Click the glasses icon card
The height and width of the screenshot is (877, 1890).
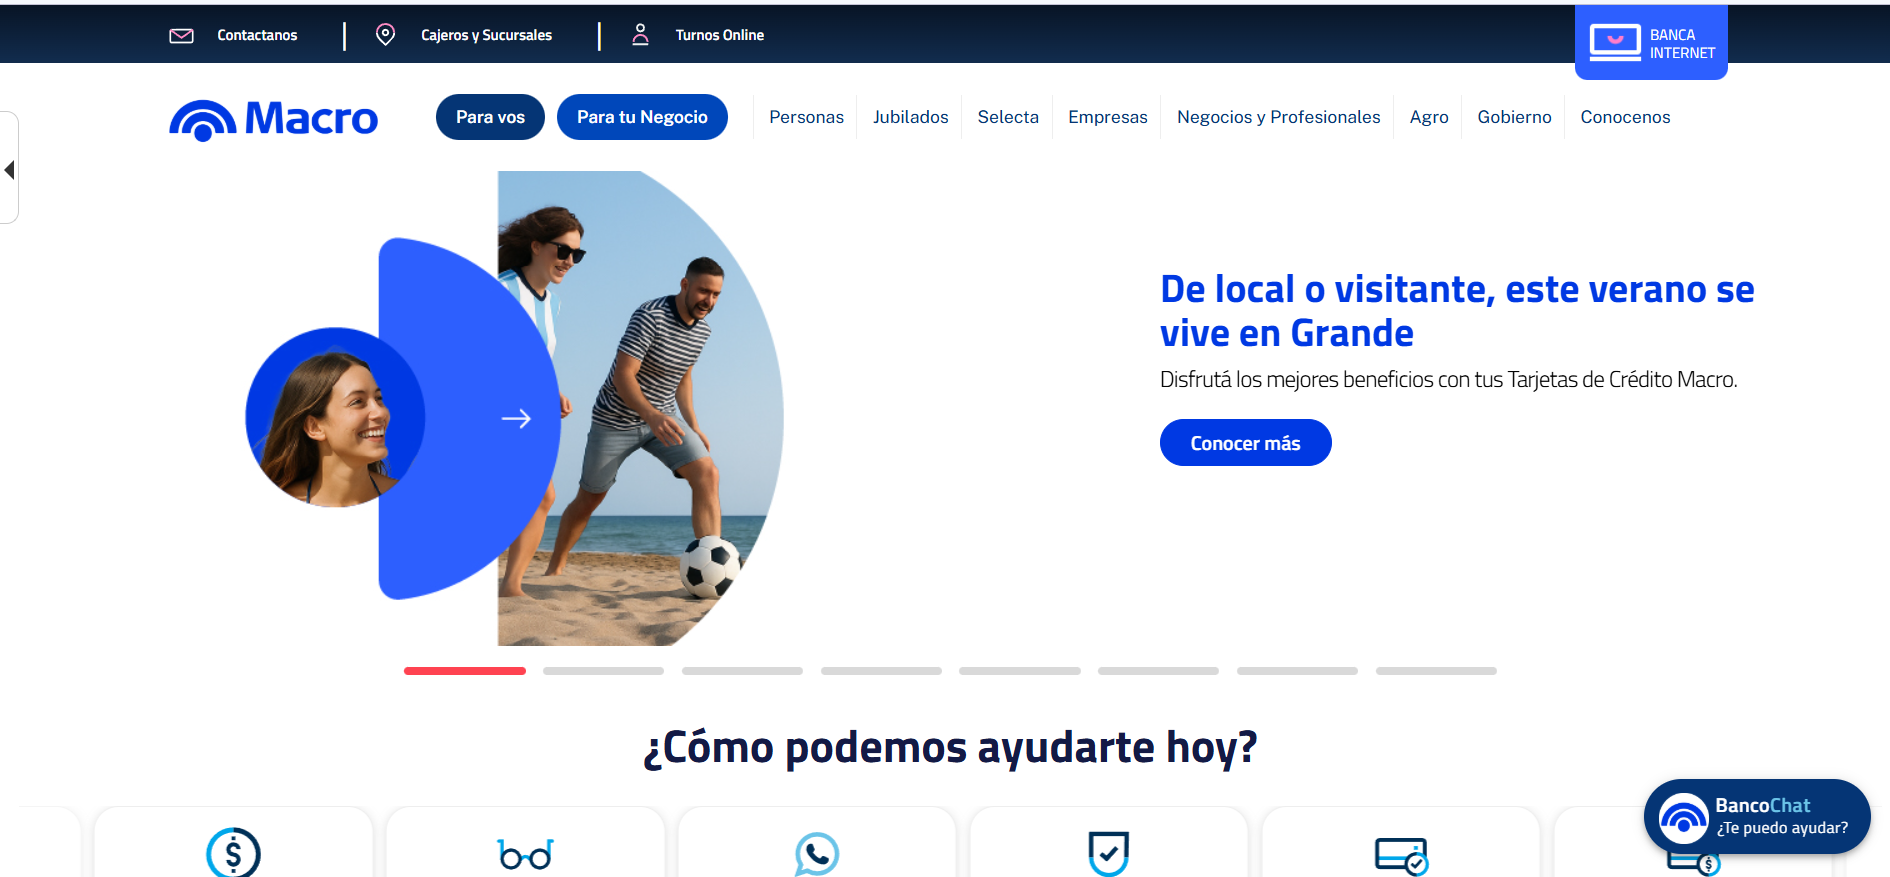pyautogui.click(x=526, y=854)
